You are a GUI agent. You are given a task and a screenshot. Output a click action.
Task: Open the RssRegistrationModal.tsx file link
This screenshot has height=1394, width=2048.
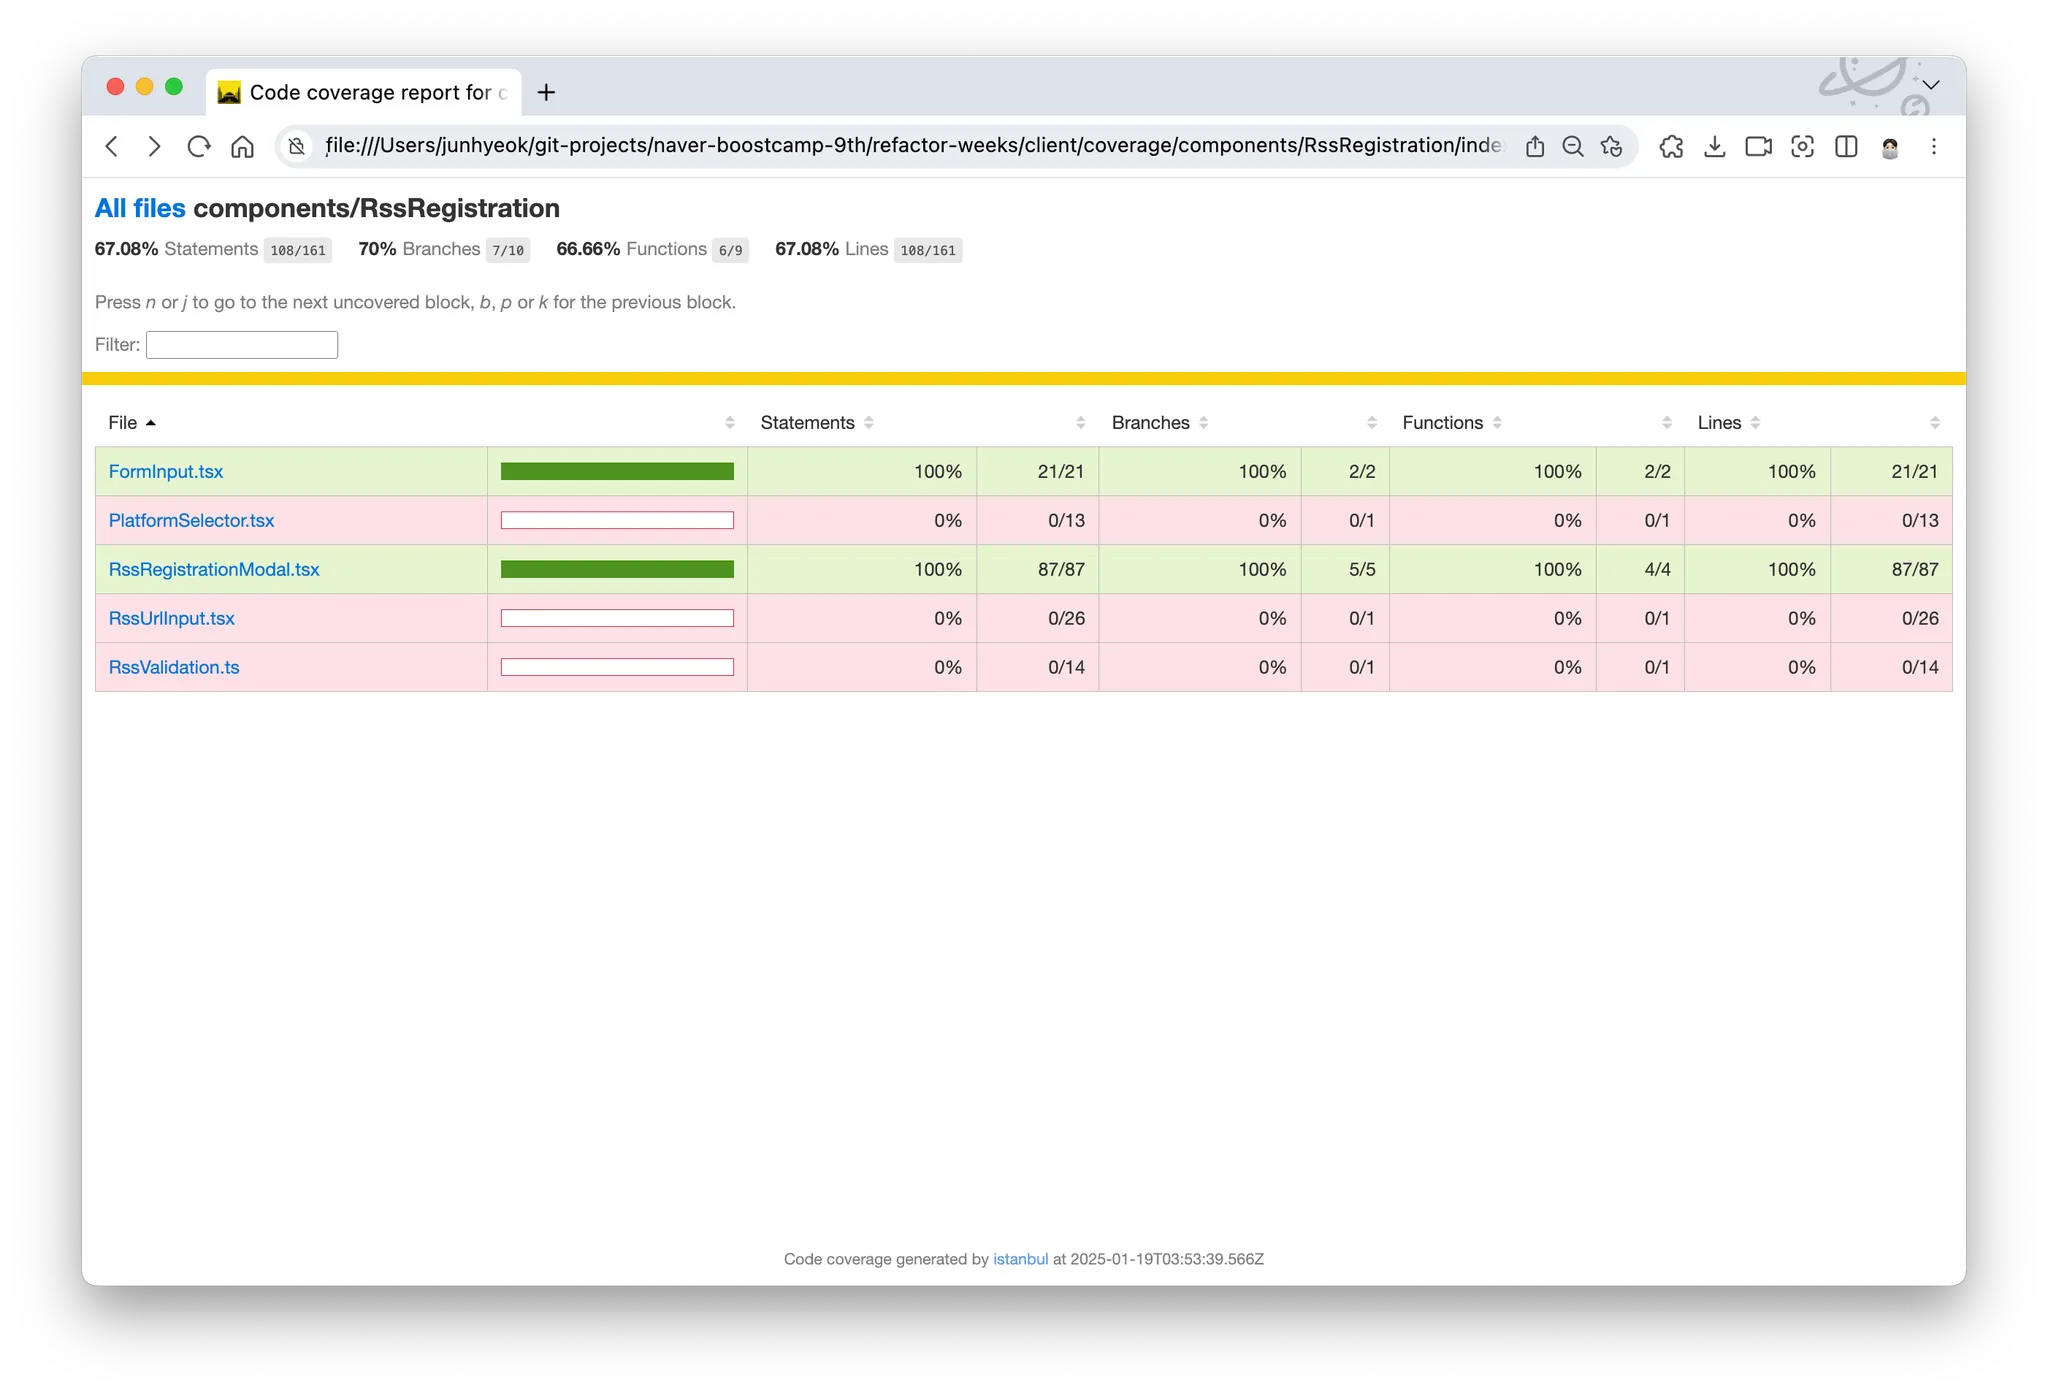[x=214, y=570]
